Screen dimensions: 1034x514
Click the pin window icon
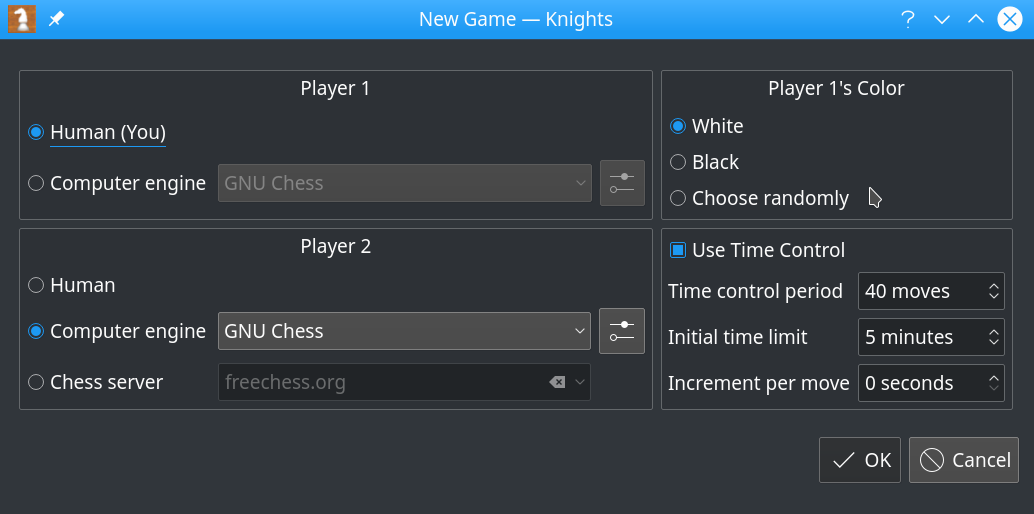pyautogui.click(x=57, y=19)
